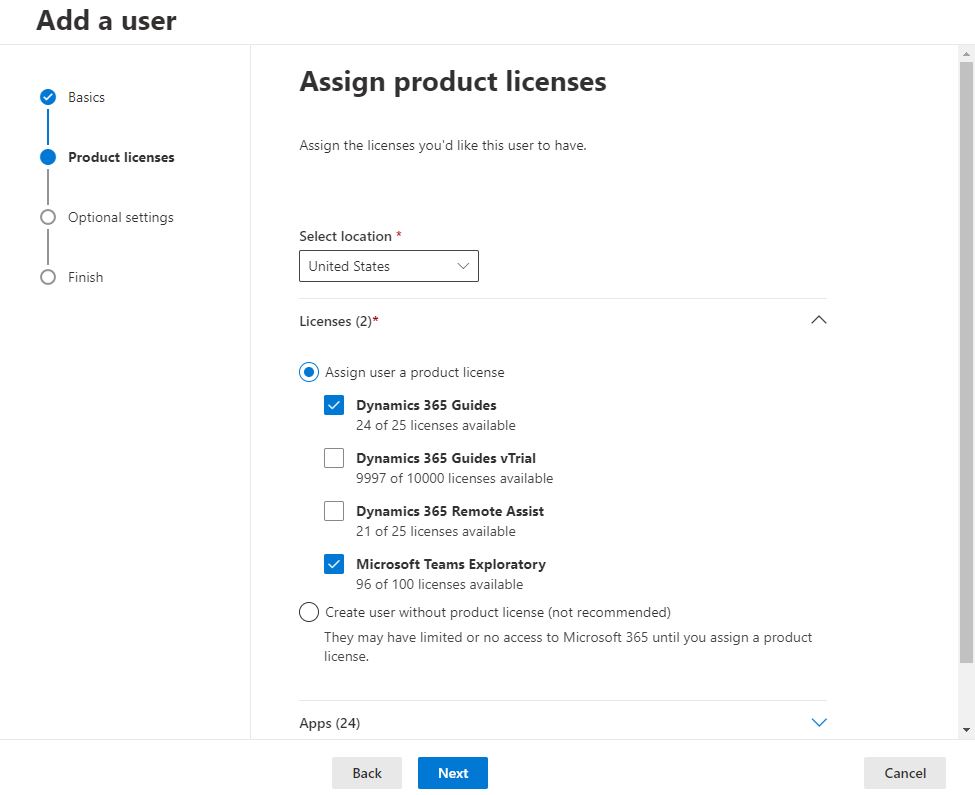The image size is (975, 795).
Task: Click the Optional settings step circle
Action: tap(47, 217)
